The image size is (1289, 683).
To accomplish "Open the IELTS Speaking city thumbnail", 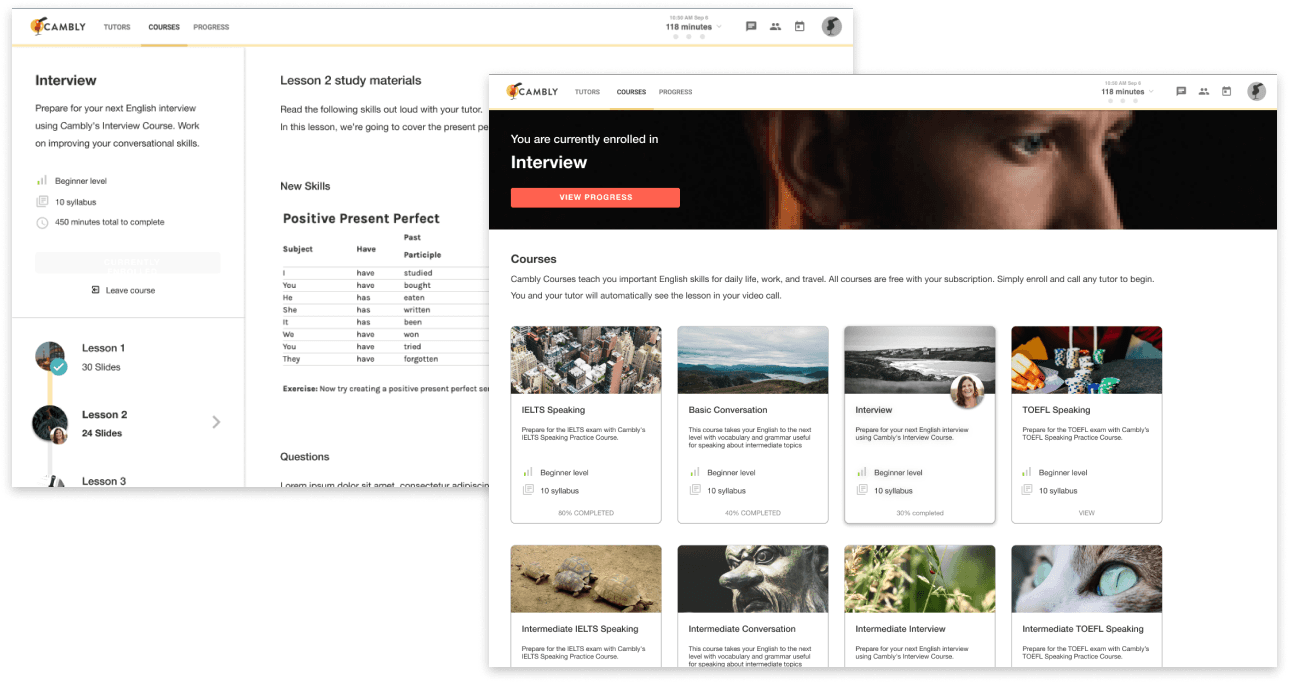I will click(x=586, y=360).
